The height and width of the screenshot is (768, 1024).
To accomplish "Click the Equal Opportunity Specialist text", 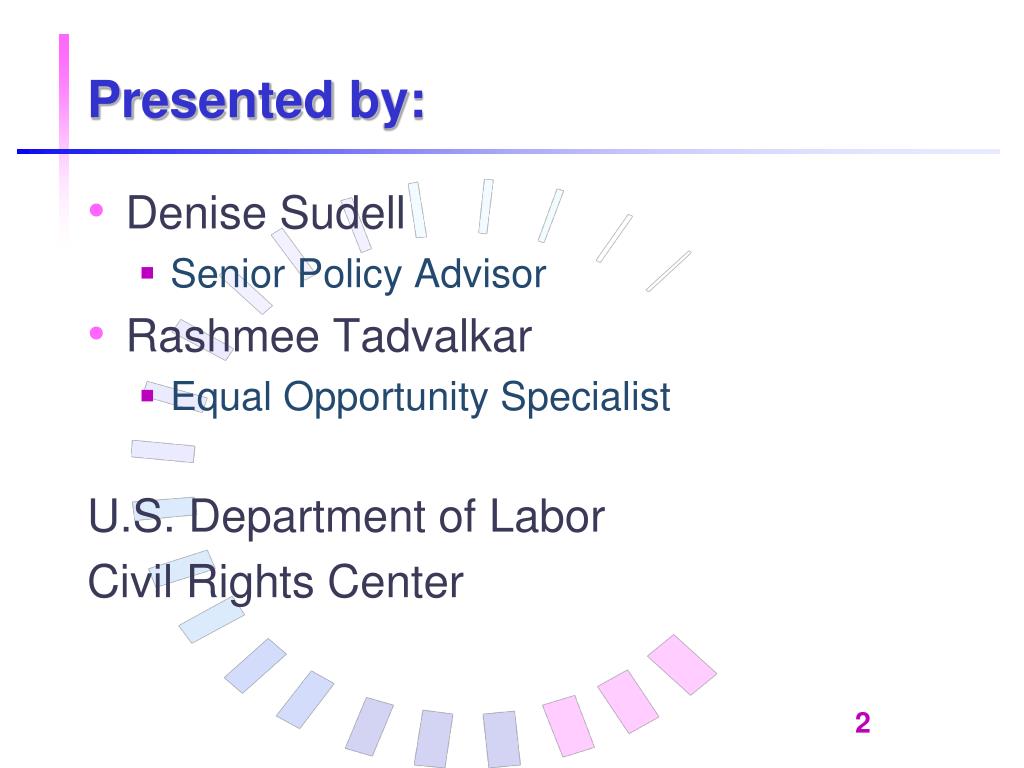I will pos(421,396).
